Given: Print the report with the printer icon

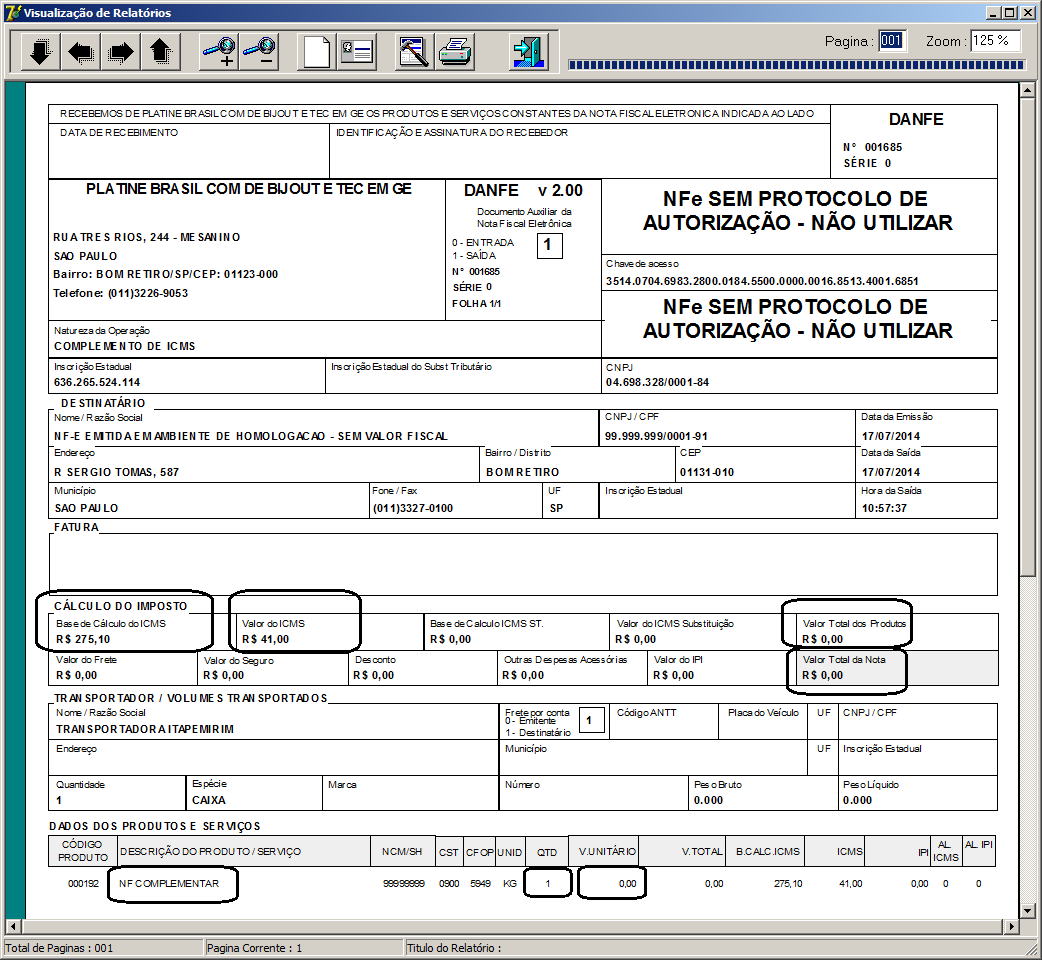Looking at the screenshot, I should [x=455, y=51].
